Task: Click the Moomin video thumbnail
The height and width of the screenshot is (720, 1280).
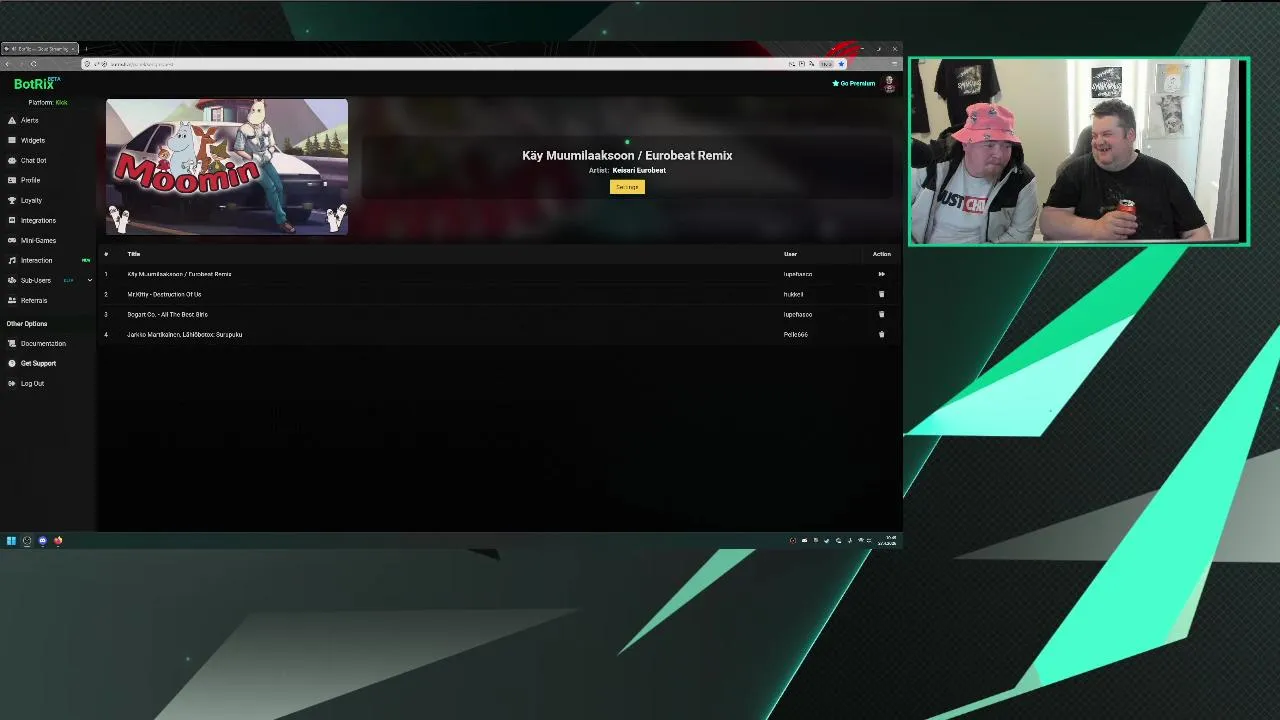Action: [227, 166]
